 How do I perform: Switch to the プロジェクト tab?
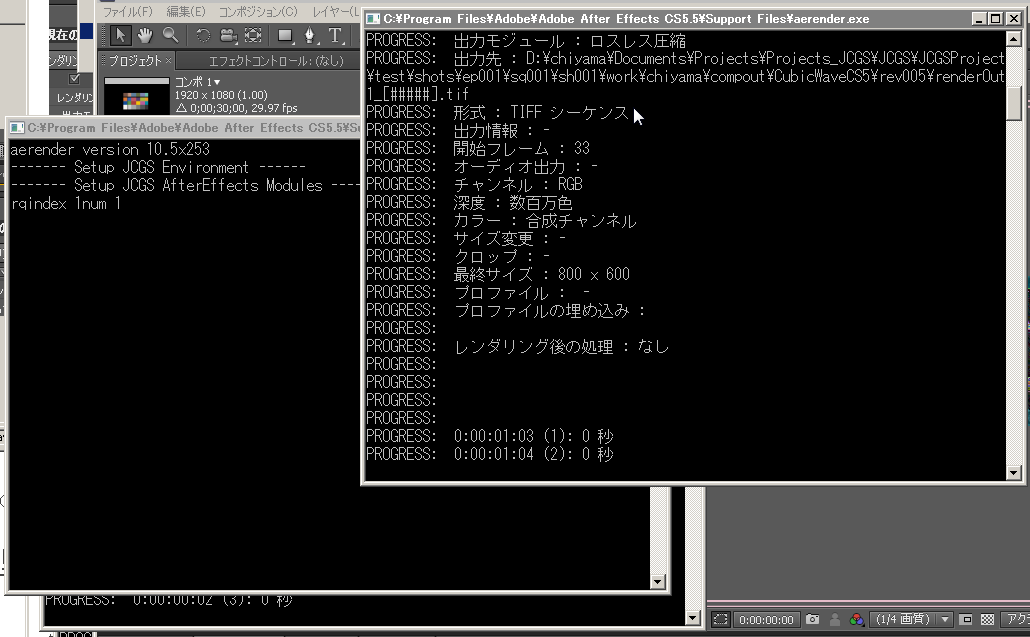[x=135, y=60]
